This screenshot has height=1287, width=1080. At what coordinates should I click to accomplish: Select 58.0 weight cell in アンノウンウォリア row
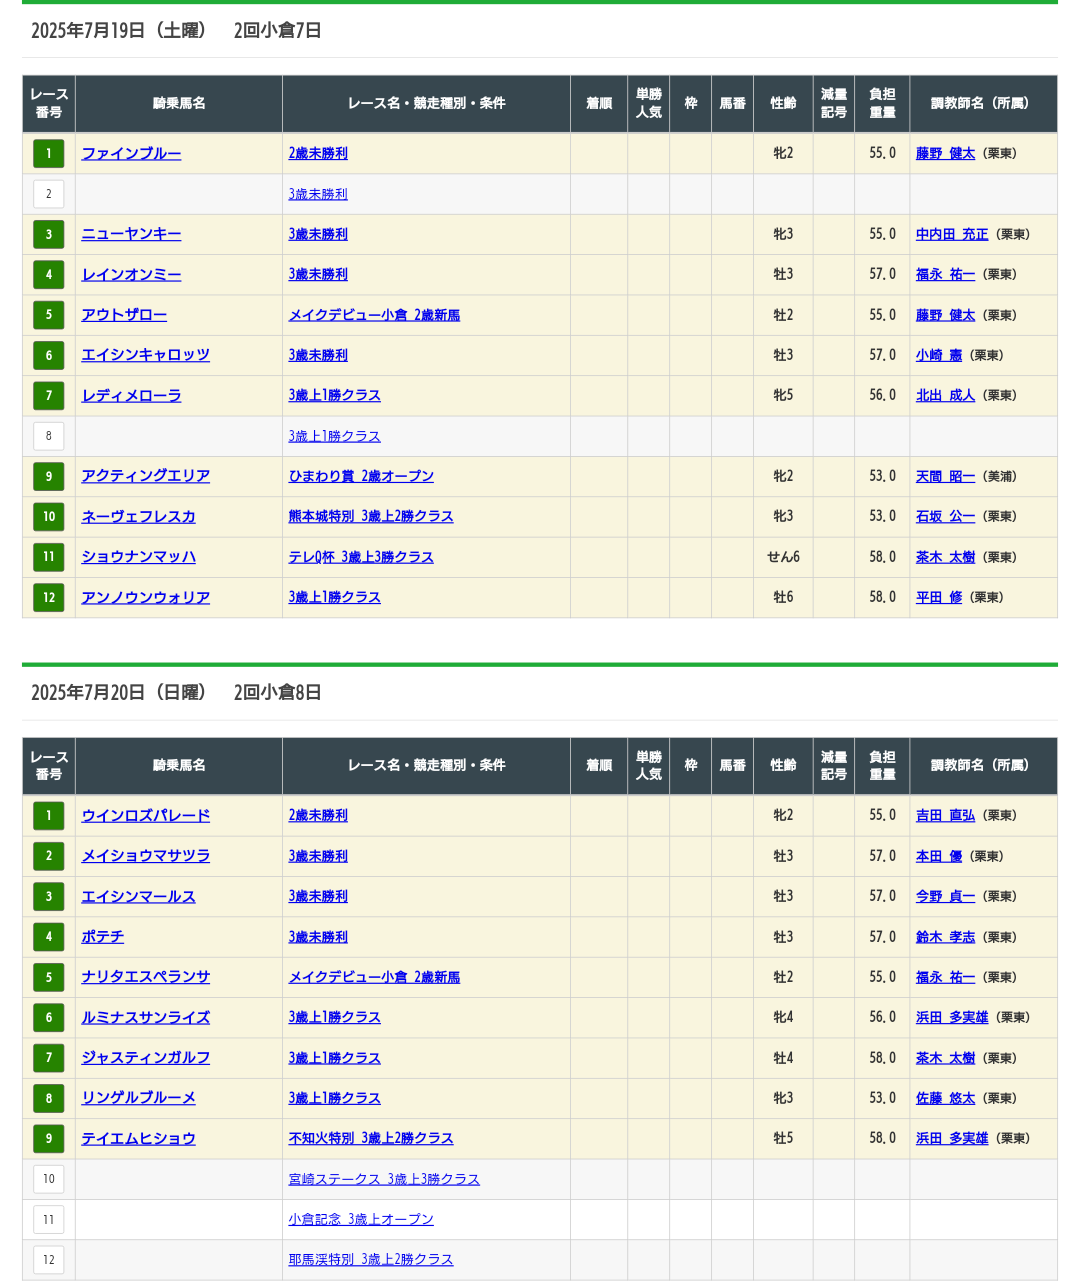pos(882,598)
